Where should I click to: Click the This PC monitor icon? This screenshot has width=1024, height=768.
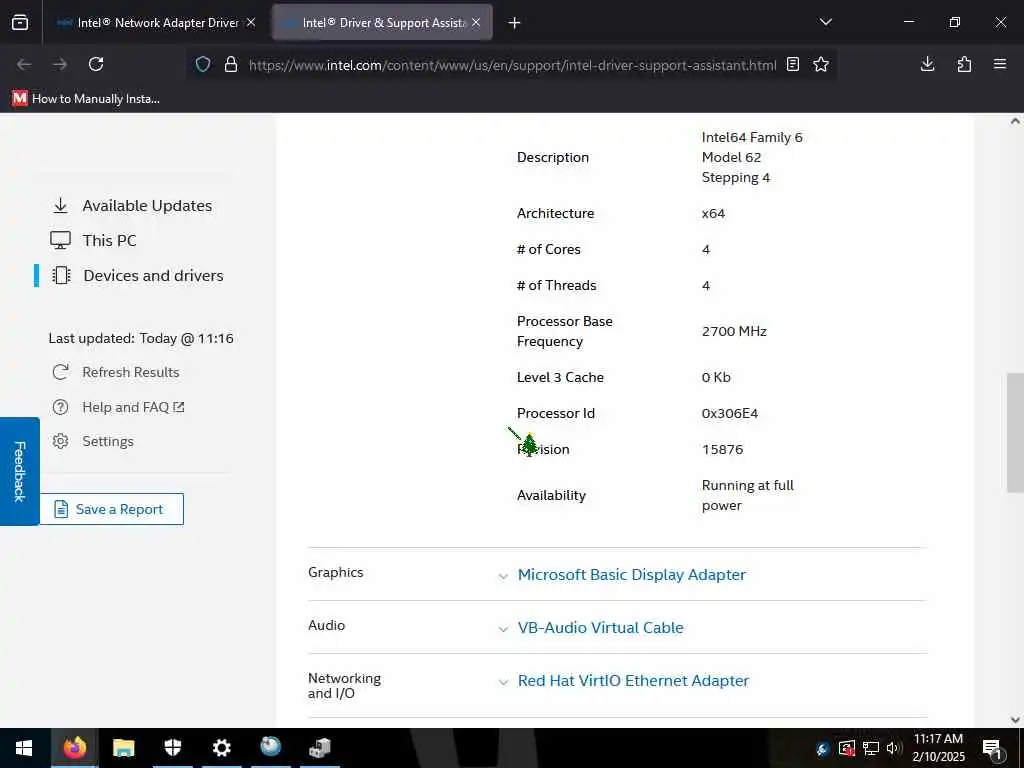click(61, 240)
